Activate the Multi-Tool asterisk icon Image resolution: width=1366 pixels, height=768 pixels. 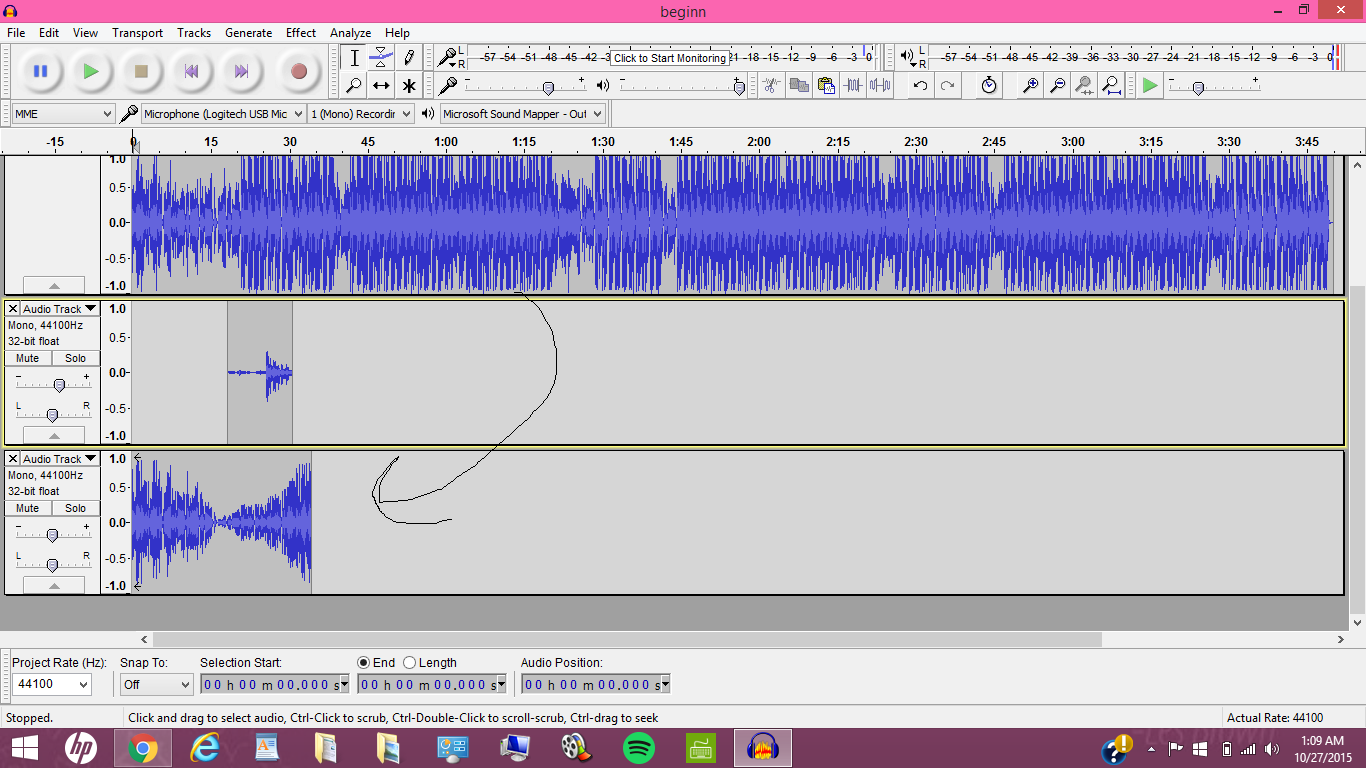click(408, 85)
